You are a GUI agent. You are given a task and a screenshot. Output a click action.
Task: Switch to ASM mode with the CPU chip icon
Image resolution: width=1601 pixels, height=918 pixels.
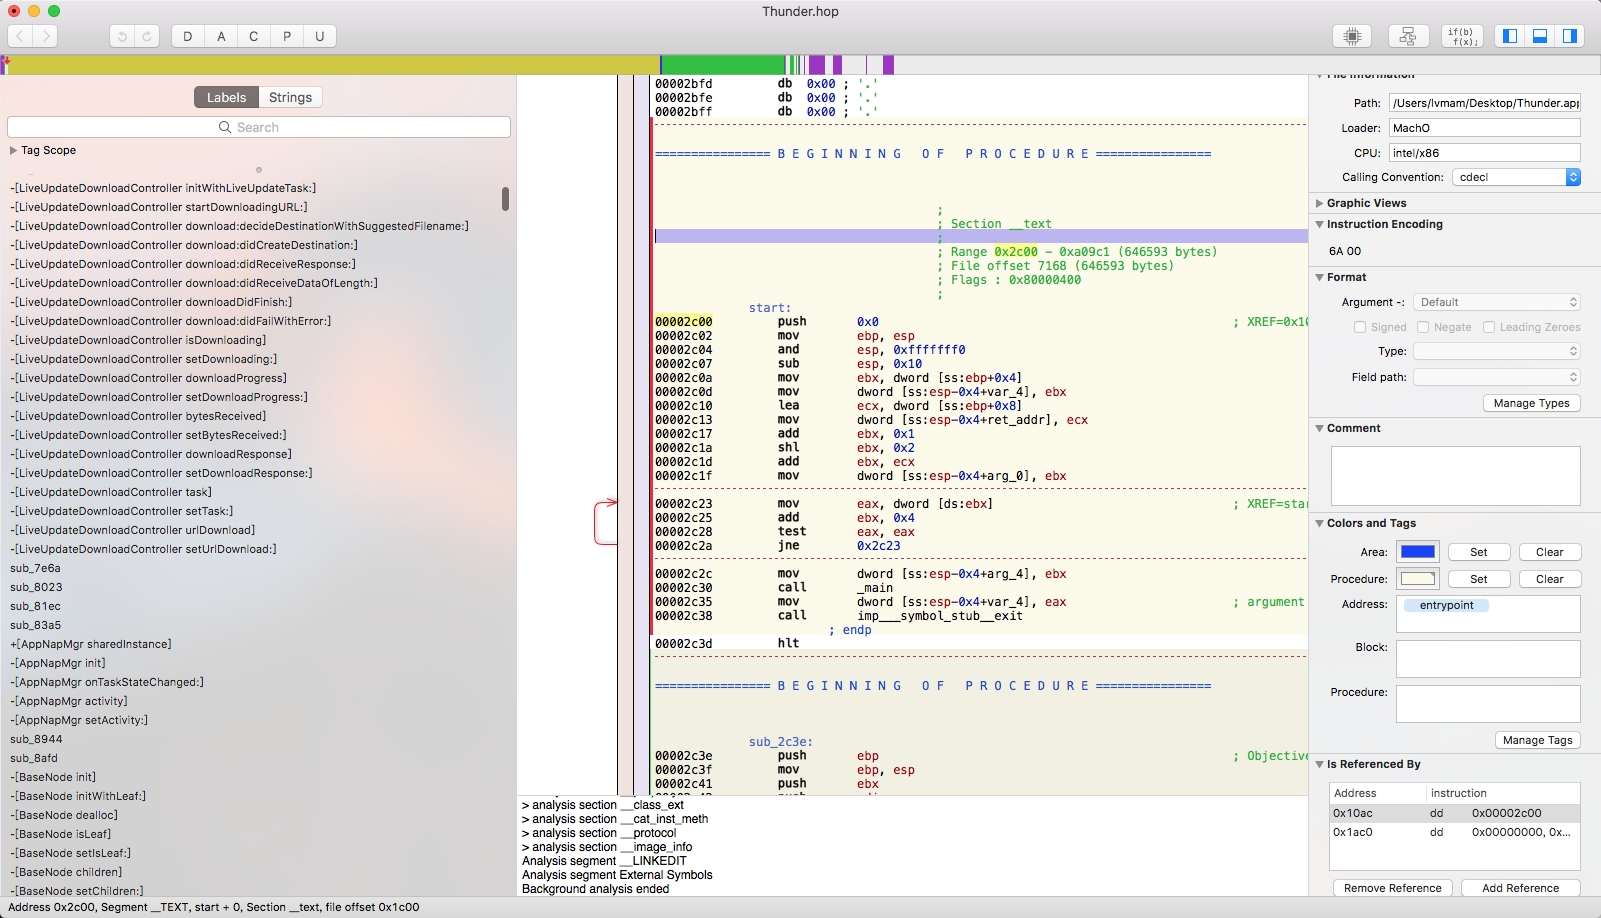click(x=1352, y=36)
